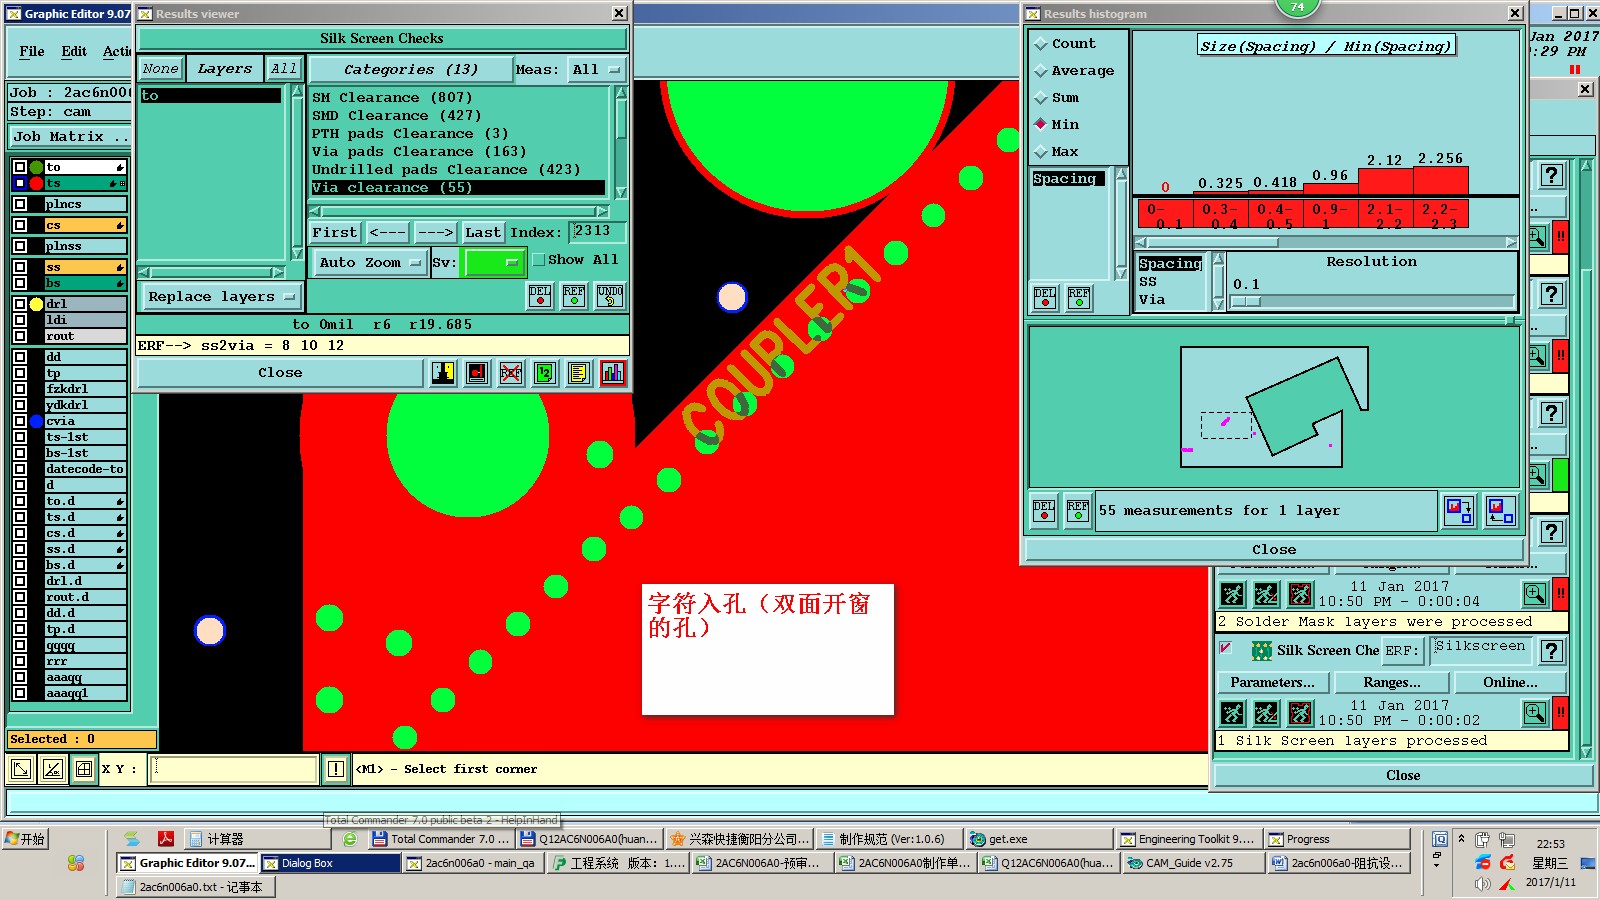Open the Edit menu
The height and width of the screenshot is (900, 1600).
pos(74,51)
